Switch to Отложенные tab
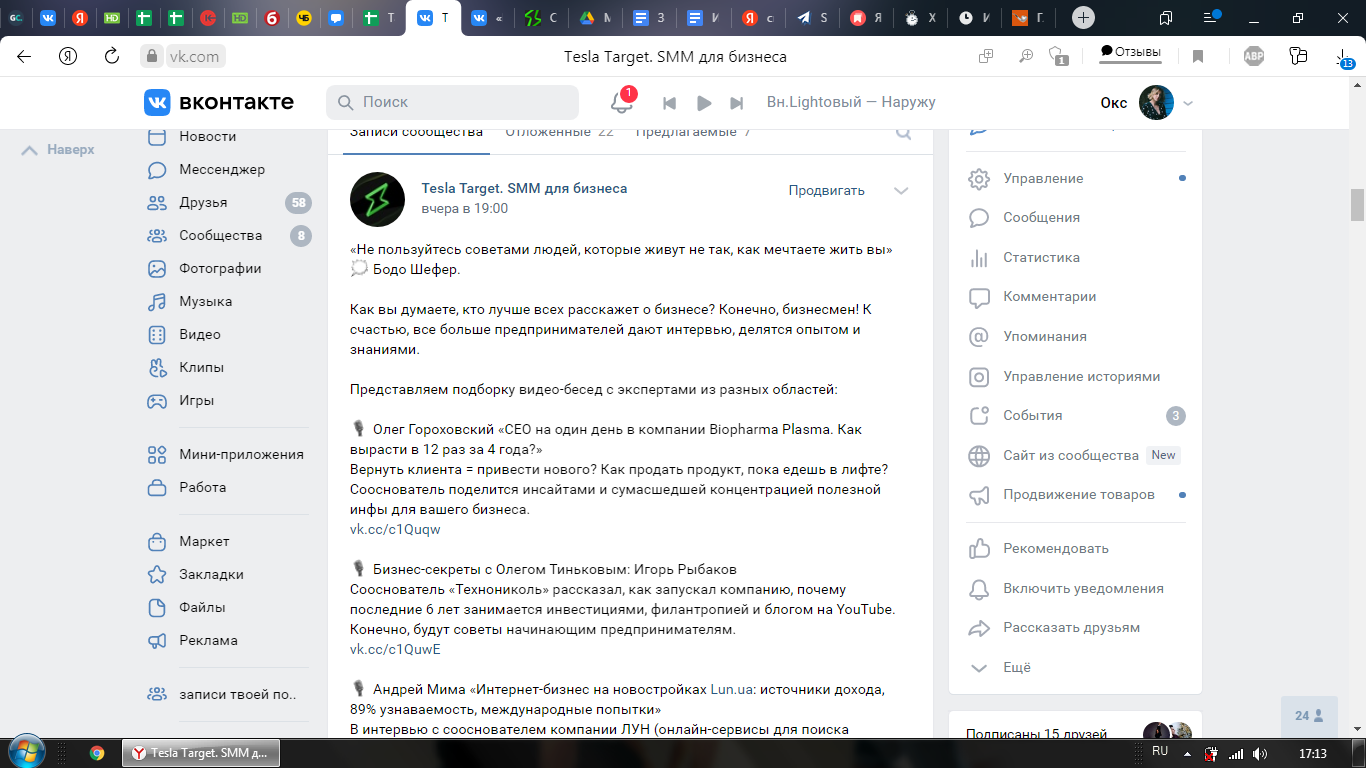The height and width of the screenshot is (768, 1366). pyautogui.click(x=559, y=131)
